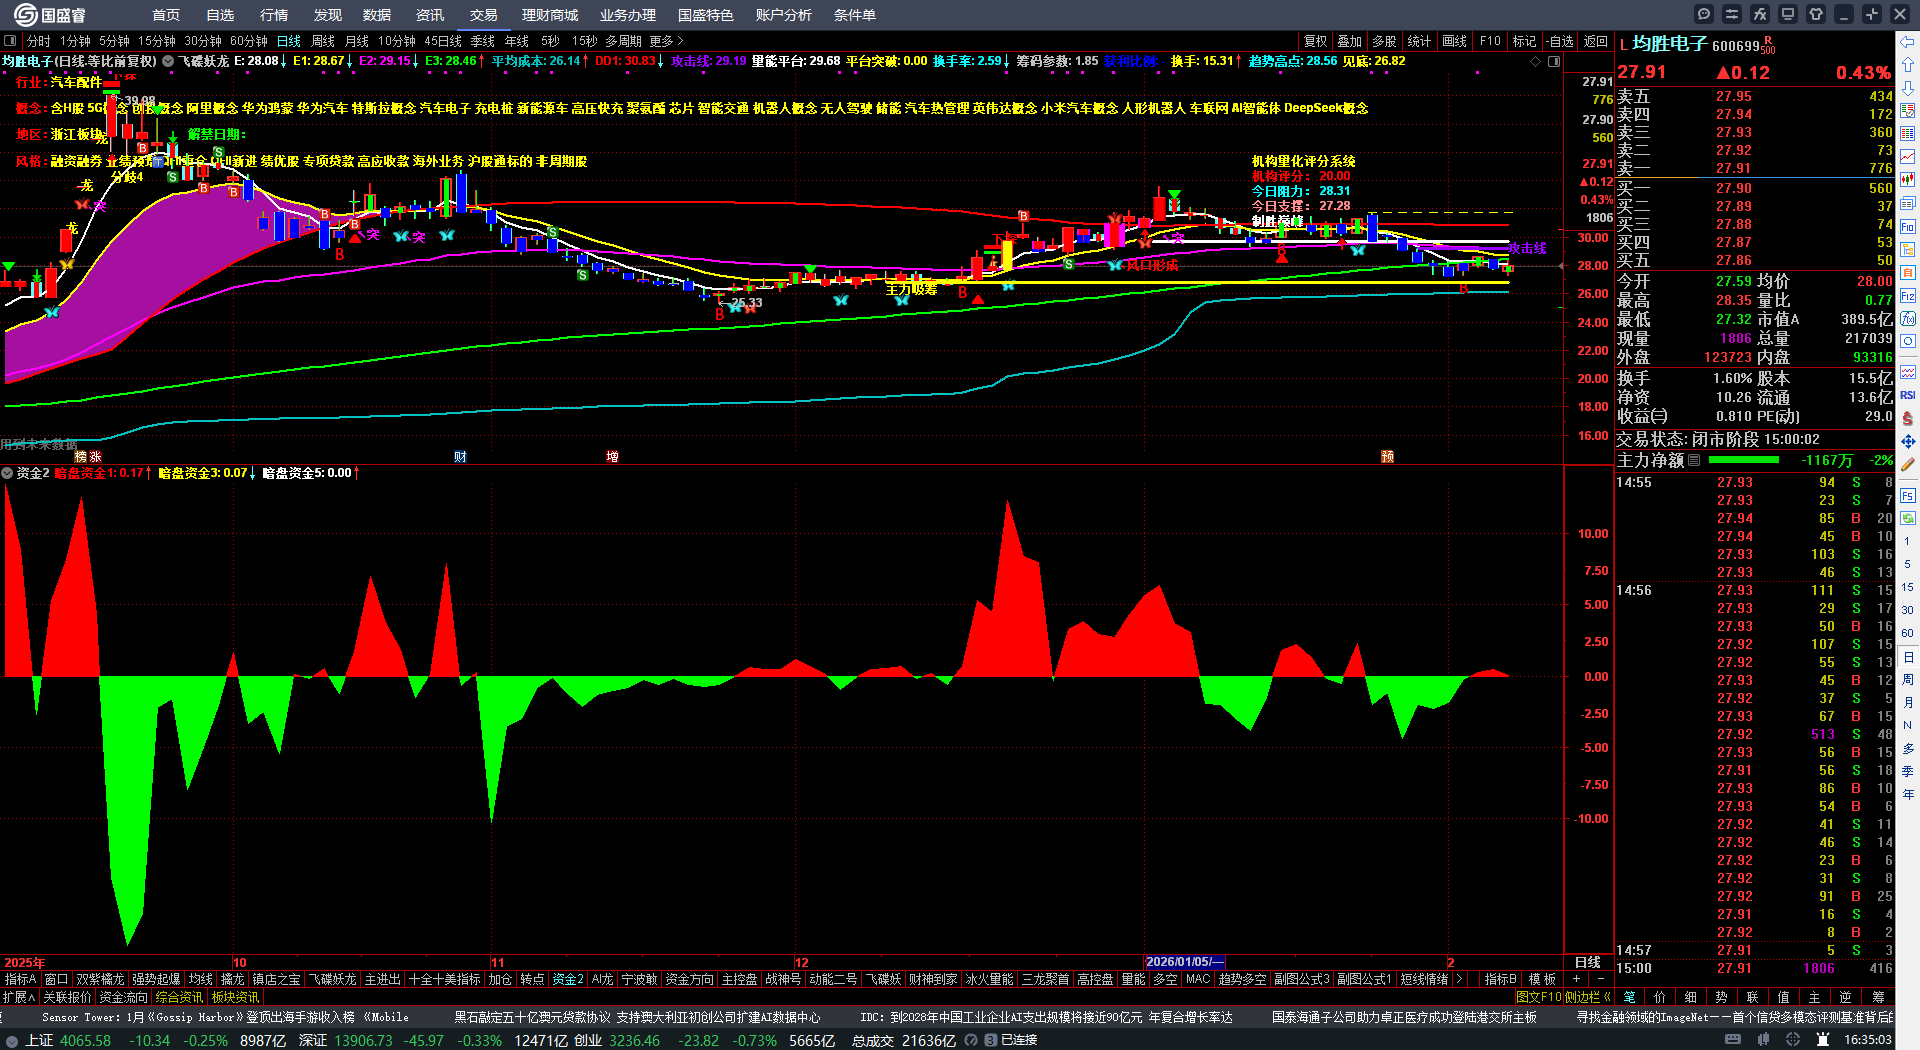Click the green 主力净额 progress bar

coord(1744,460)
